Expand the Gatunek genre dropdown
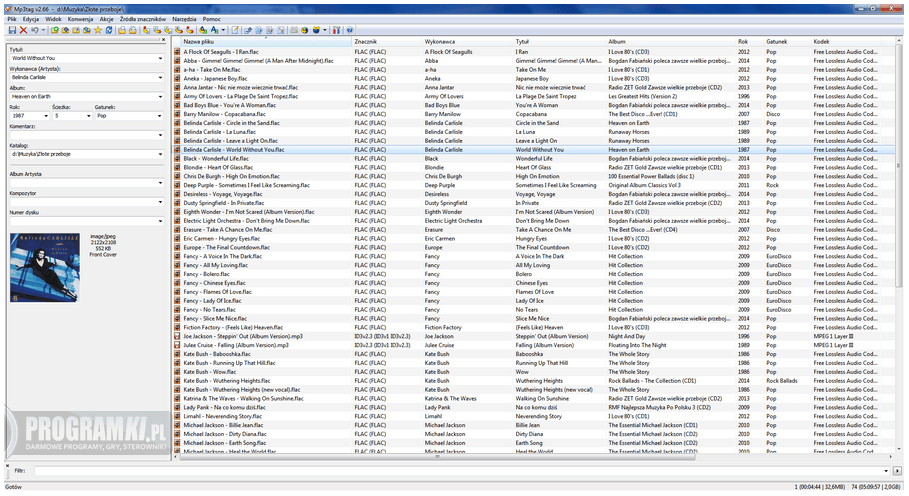Image resolution: width=909 pixels, height=496 pixels. (x=160, y=116)
